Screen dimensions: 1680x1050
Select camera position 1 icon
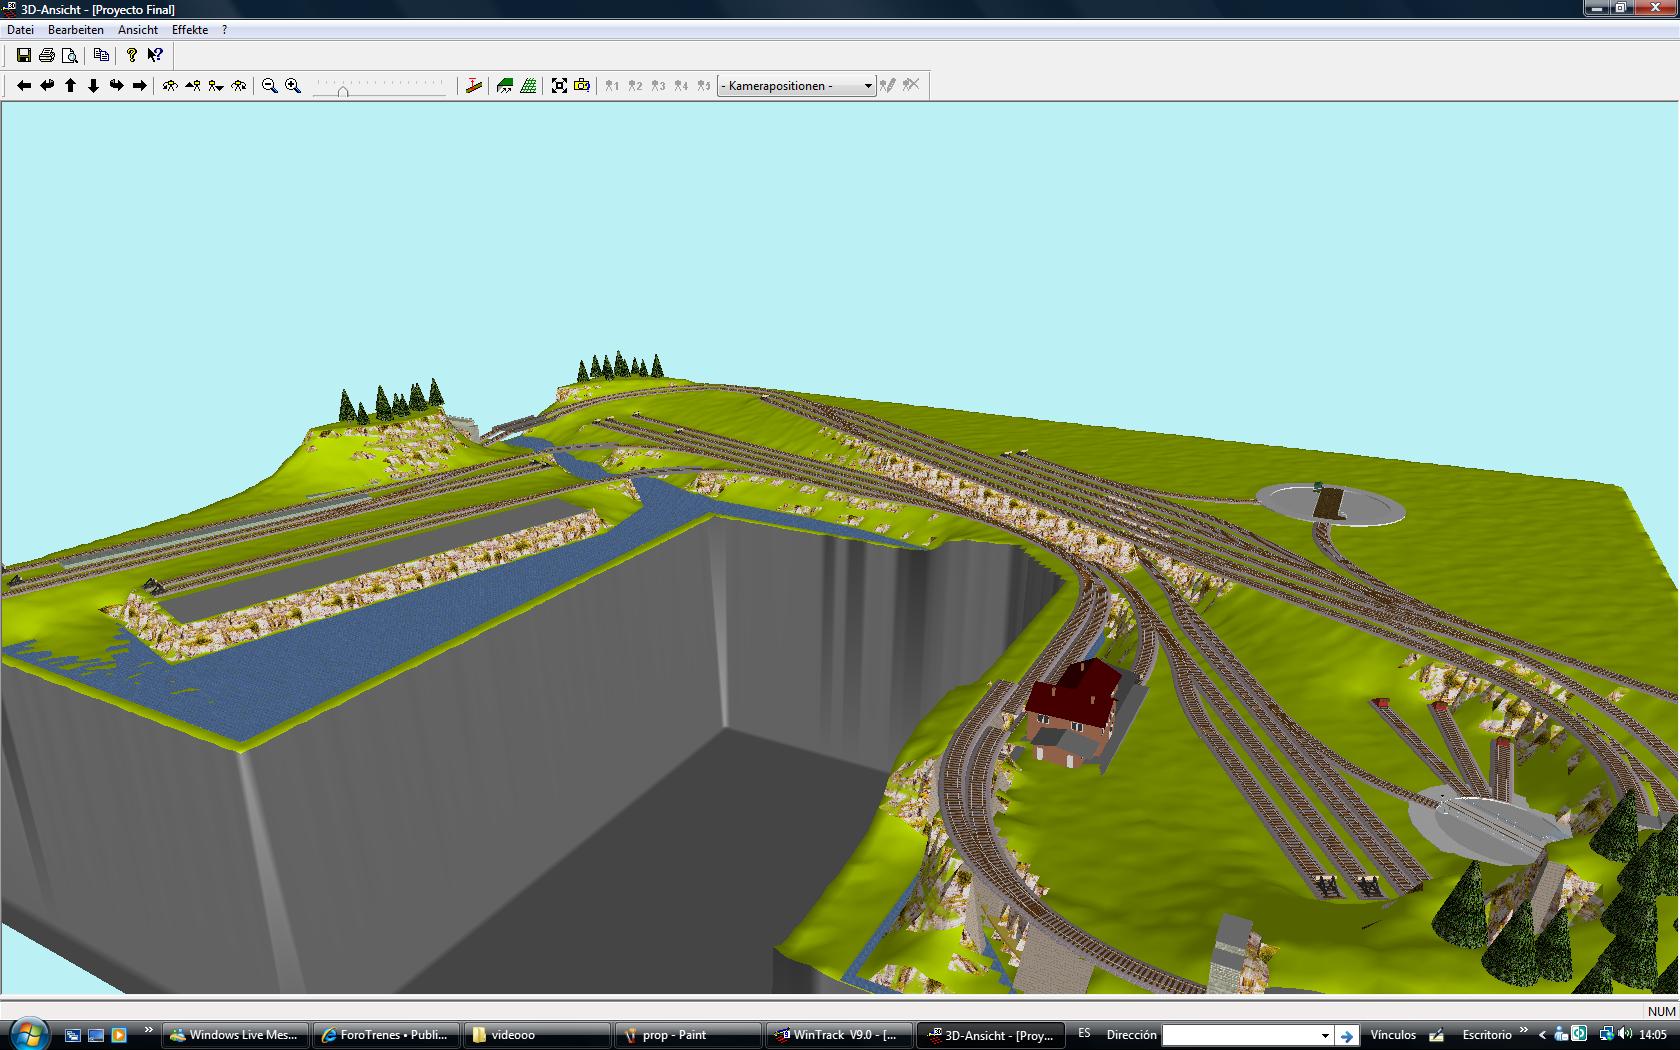tap(612, 86)
